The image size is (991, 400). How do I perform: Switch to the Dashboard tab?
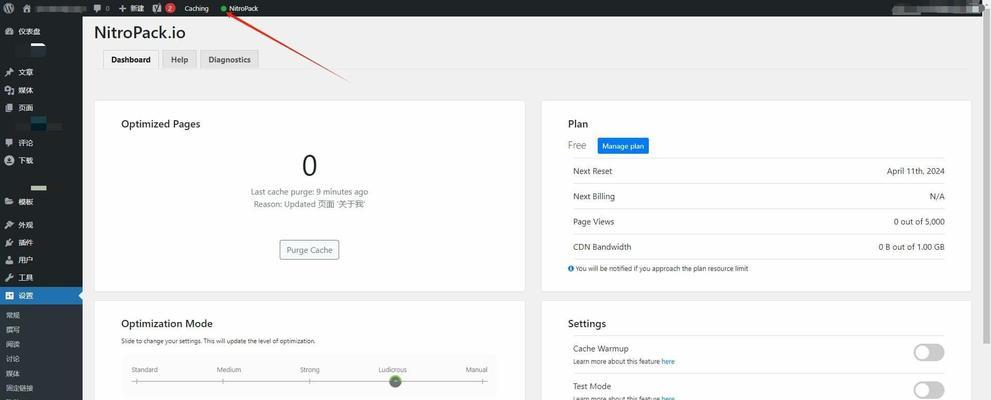[x=131, y=59]
